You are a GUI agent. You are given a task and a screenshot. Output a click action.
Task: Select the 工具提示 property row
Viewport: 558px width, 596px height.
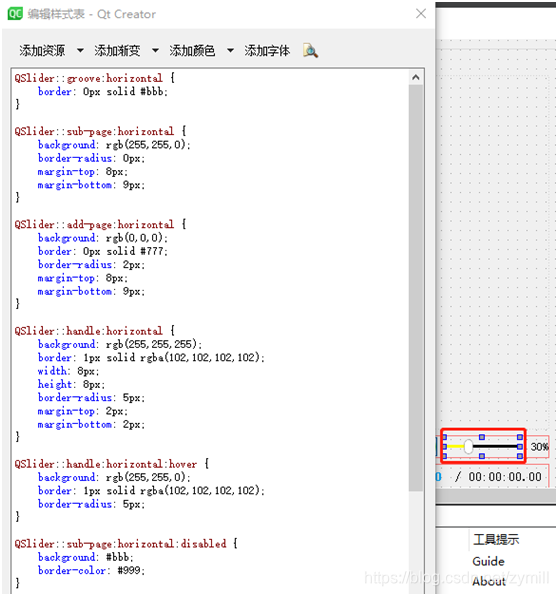pos(496,539)
